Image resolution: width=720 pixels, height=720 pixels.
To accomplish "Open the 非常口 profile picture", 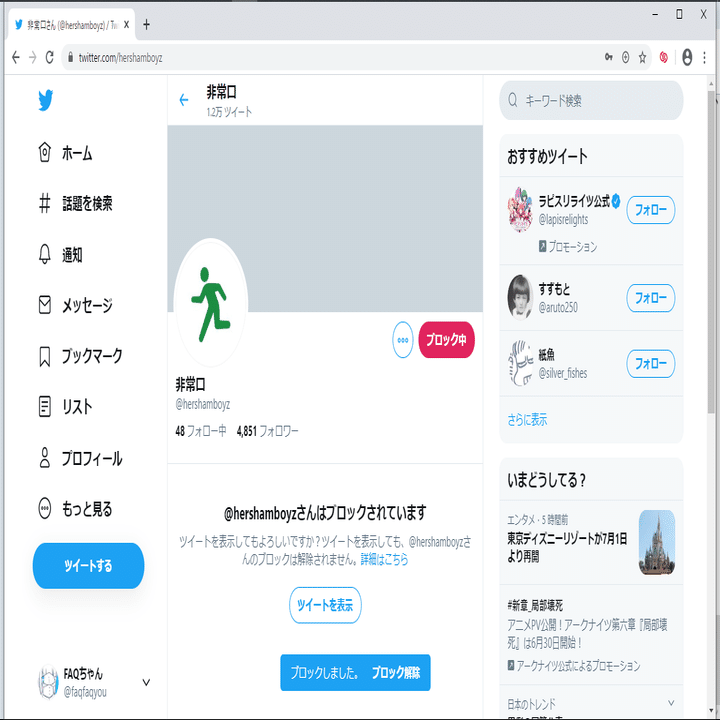I will tap(211, 303).
